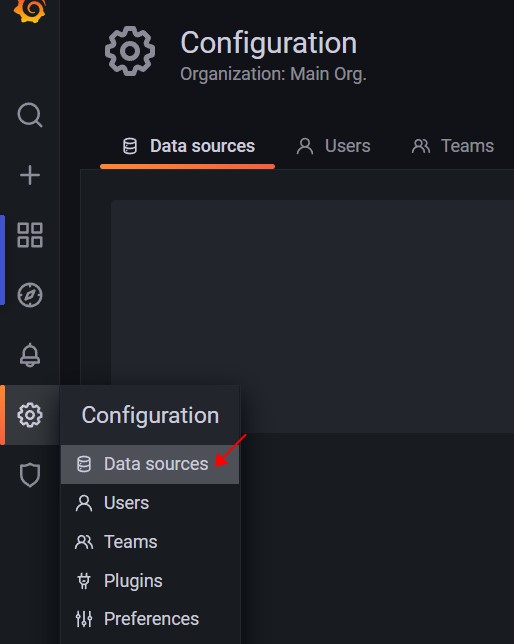
Task: Open the Alerting bell icon
Action: tap(30, 355)
